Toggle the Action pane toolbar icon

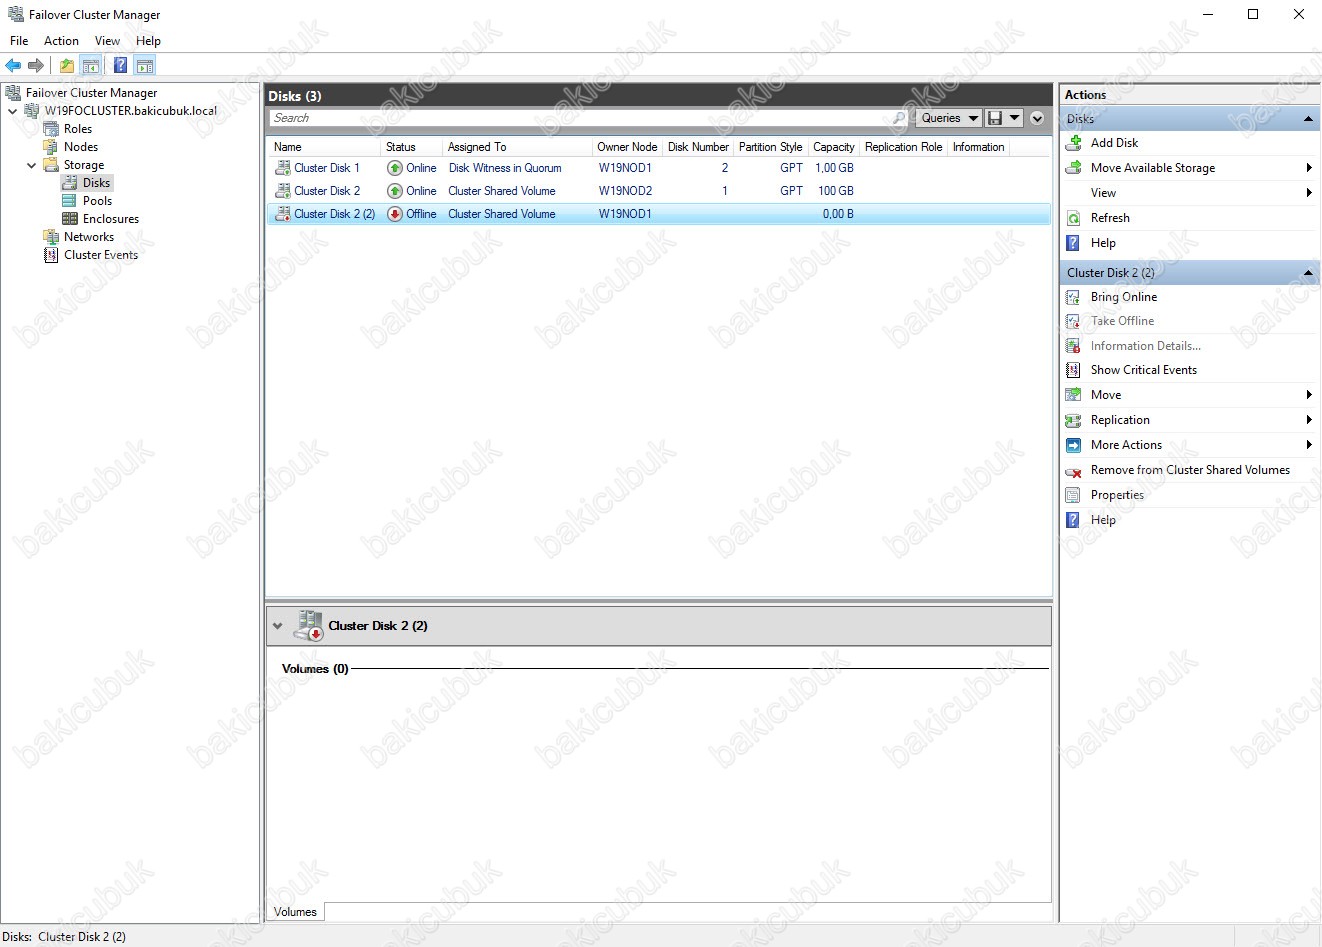(145, 65)
